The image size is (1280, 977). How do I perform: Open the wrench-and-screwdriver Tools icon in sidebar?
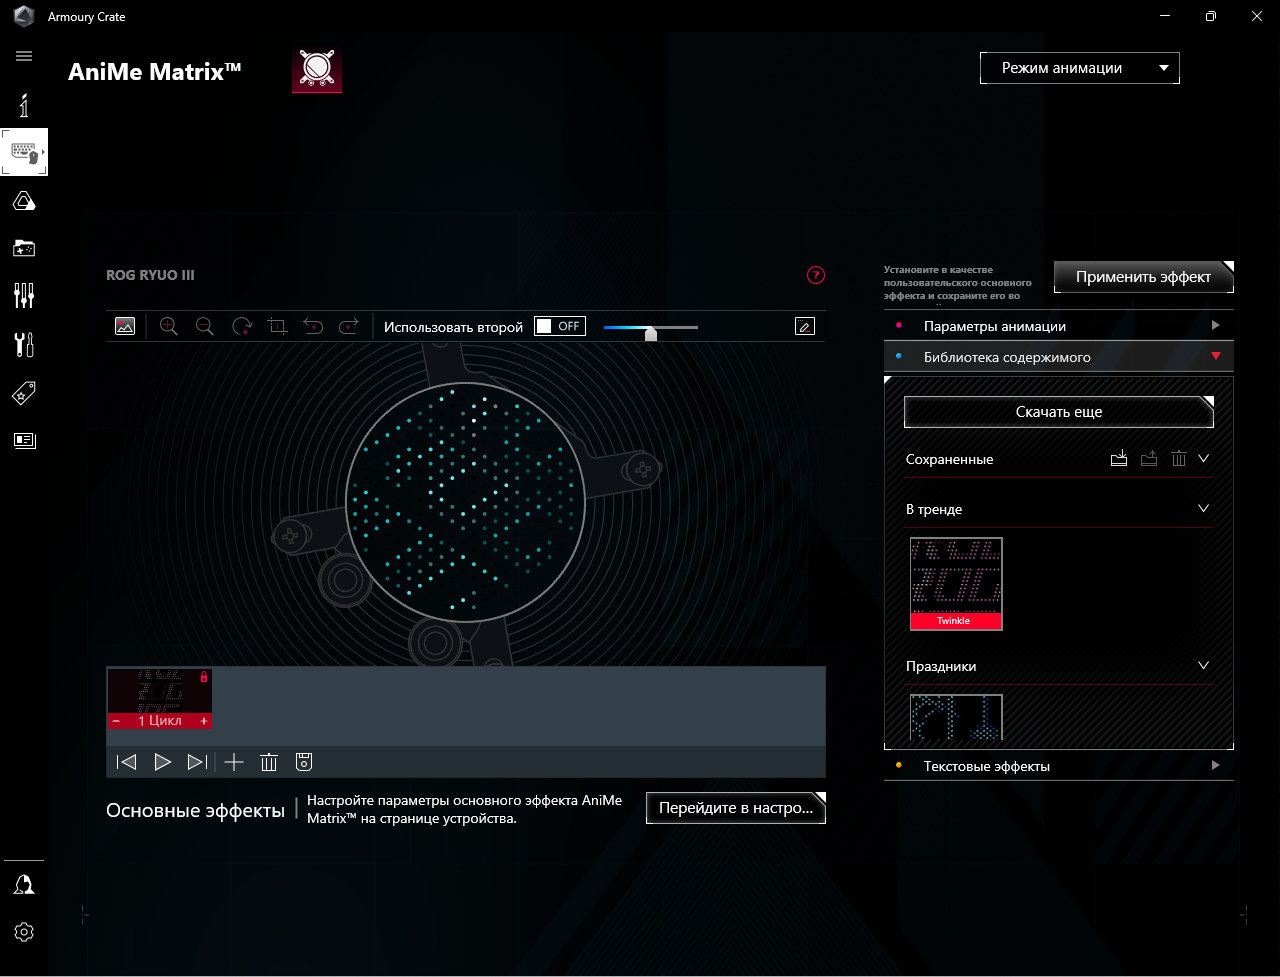click(x=24, y=344)
